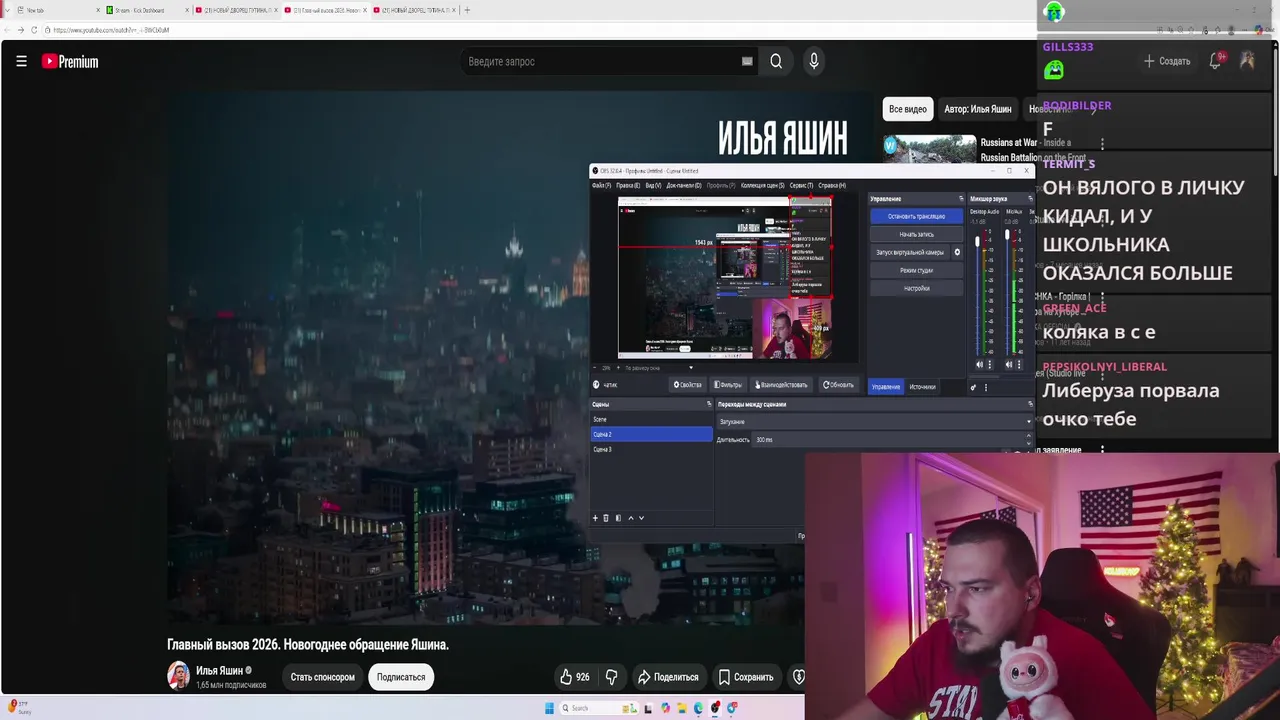Viewport: 1280px width, 720px height.
Task: Mute Mic/Aux in OBS mixer
Action: (x=1008, y=364)
